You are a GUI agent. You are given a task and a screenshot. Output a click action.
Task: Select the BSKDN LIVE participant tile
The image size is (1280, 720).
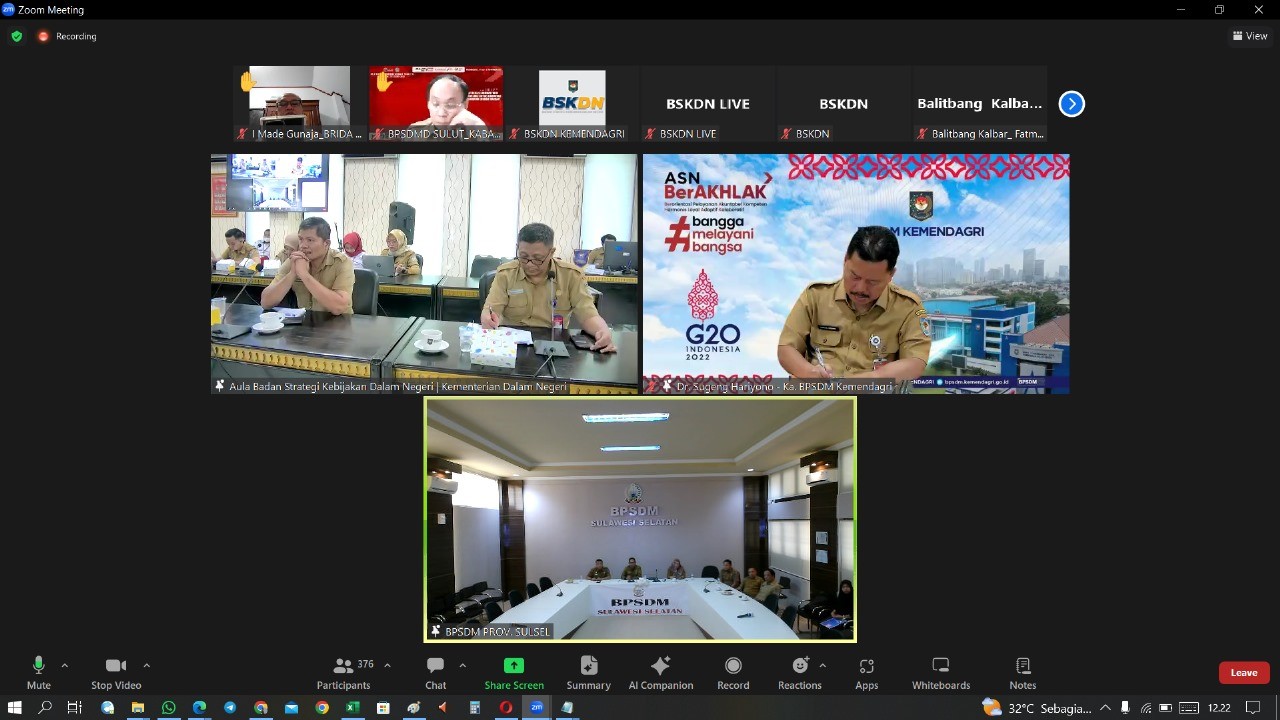point(707,103)
